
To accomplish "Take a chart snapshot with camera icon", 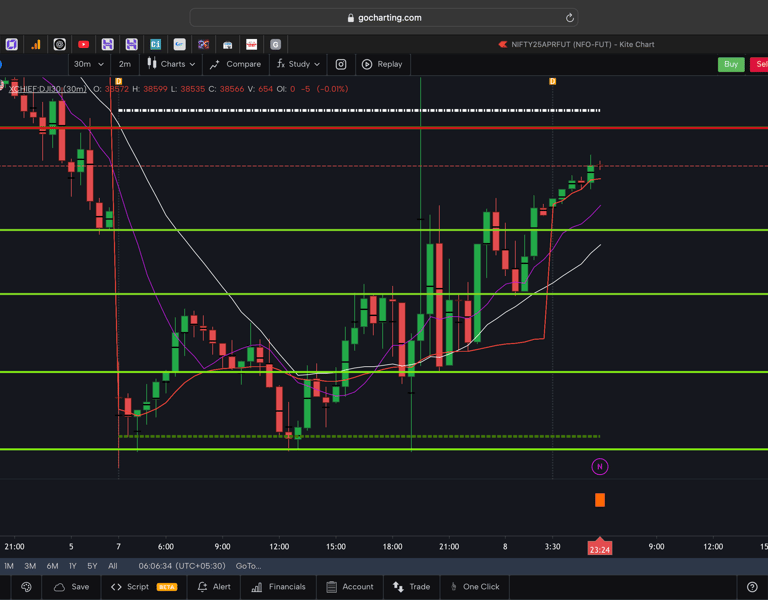I will 341,64.
